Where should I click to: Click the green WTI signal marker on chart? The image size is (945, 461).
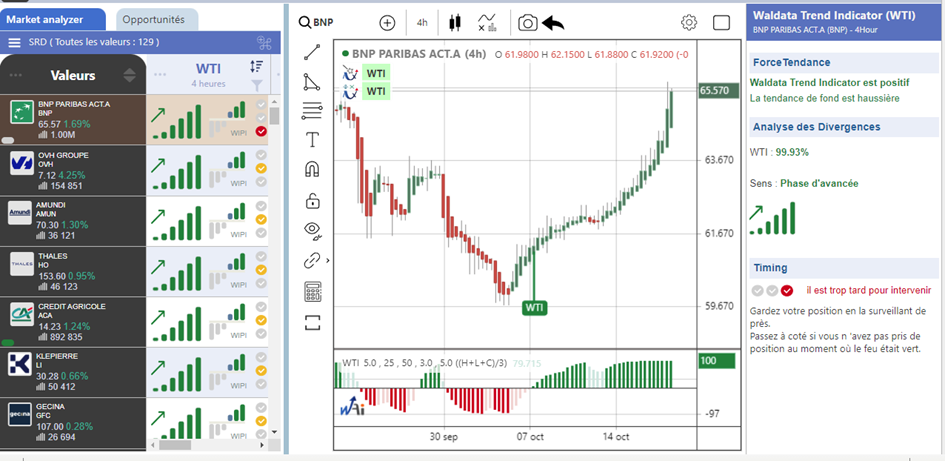point(534,307)
